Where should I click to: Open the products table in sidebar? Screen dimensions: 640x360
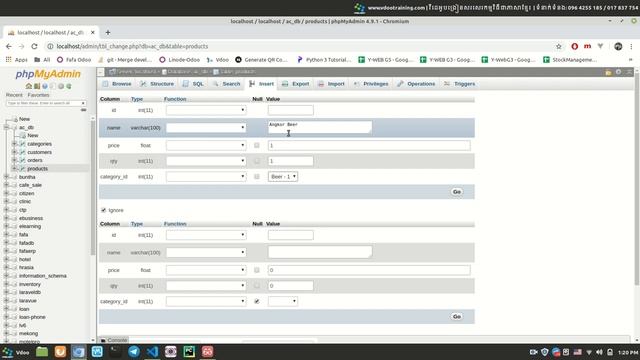click(x=38, y=169)
